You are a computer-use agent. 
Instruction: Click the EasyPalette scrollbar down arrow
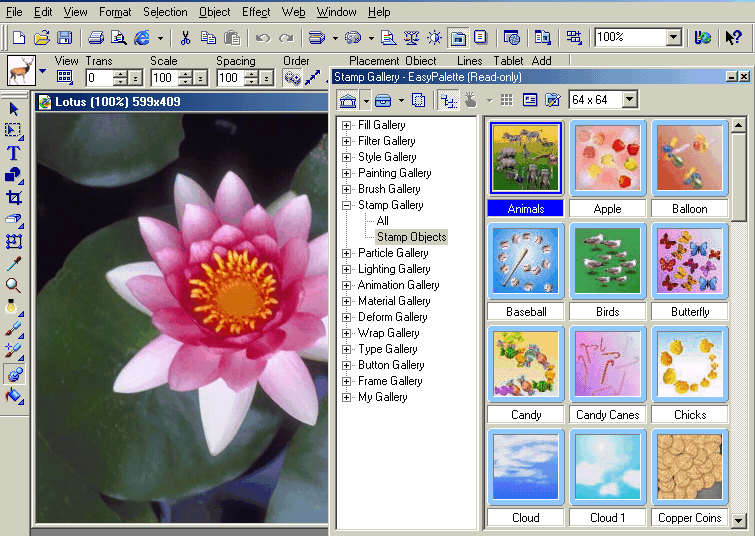[739, 520]
